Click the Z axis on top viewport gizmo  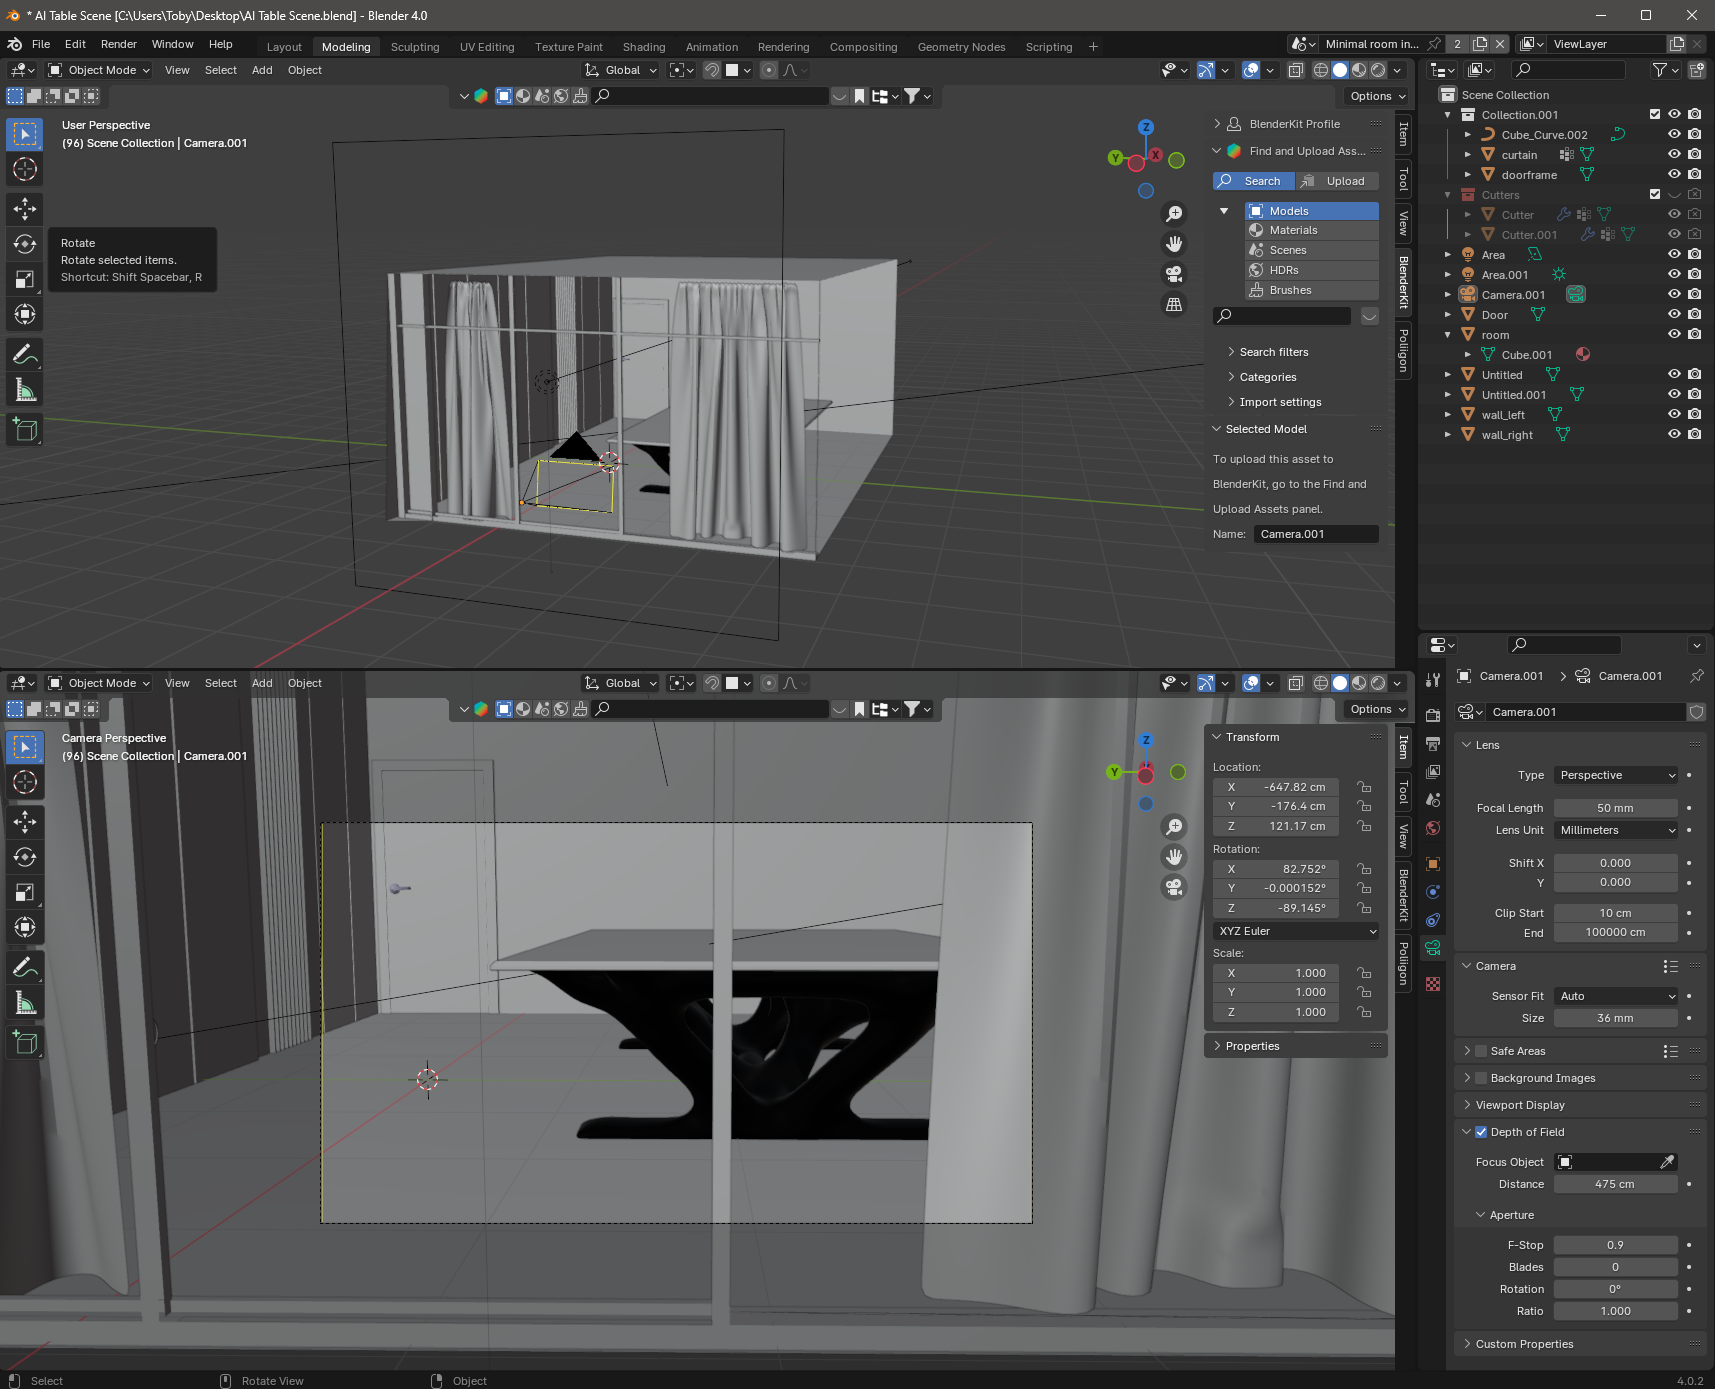(x=1146, y=127)
